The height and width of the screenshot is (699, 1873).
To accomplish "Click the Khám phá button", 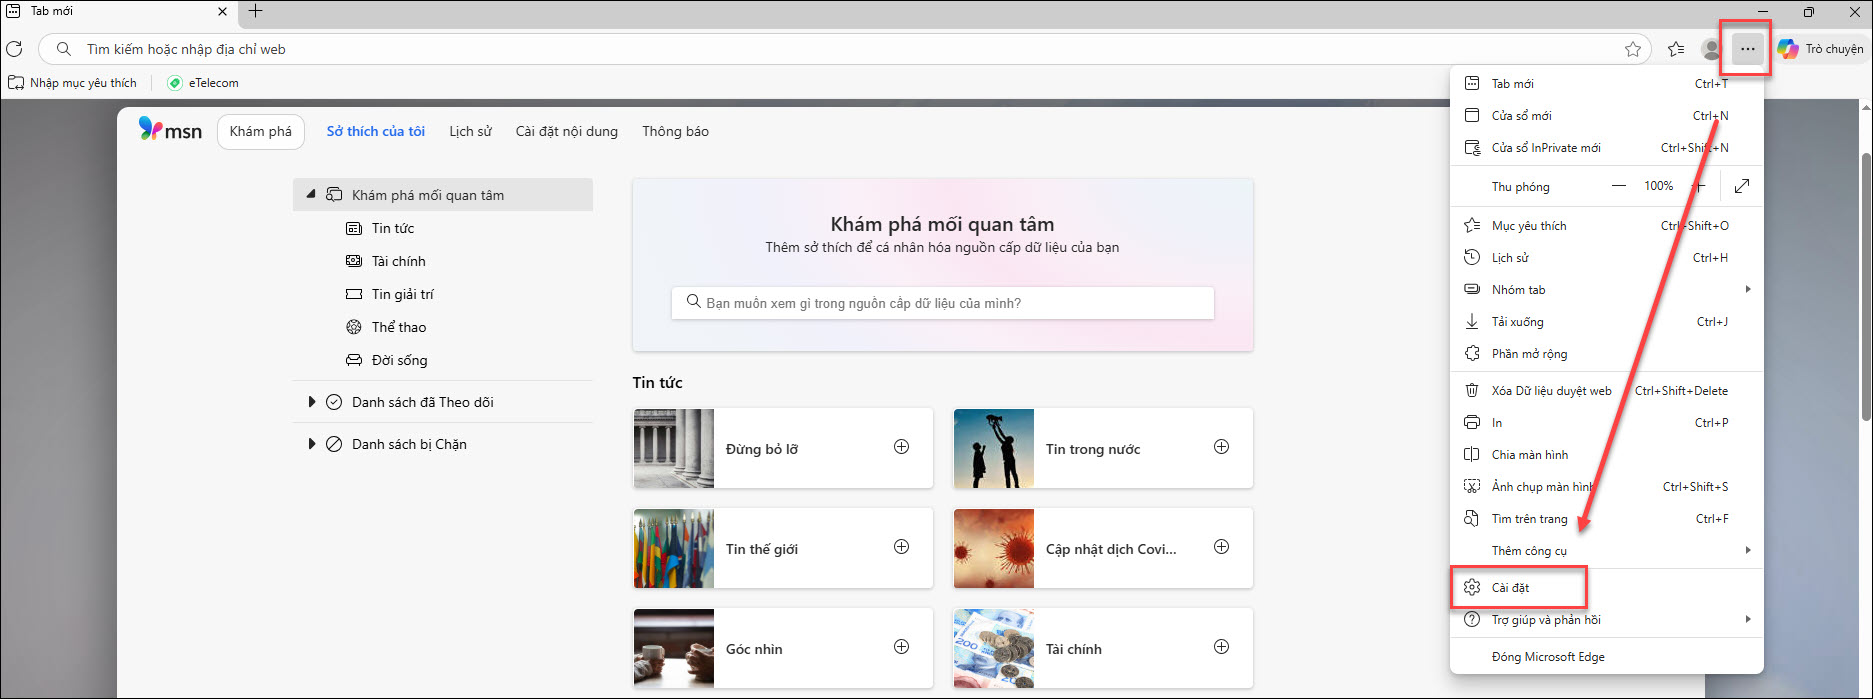I will coord(260,132).
